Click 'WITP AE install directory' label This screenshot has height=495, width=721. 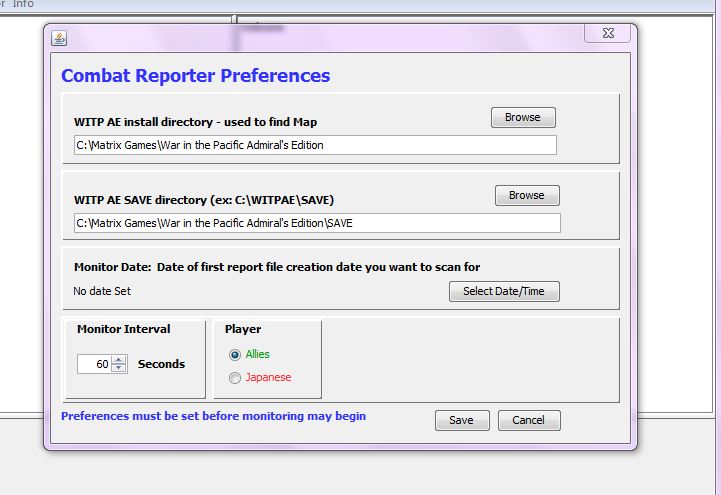195,122
